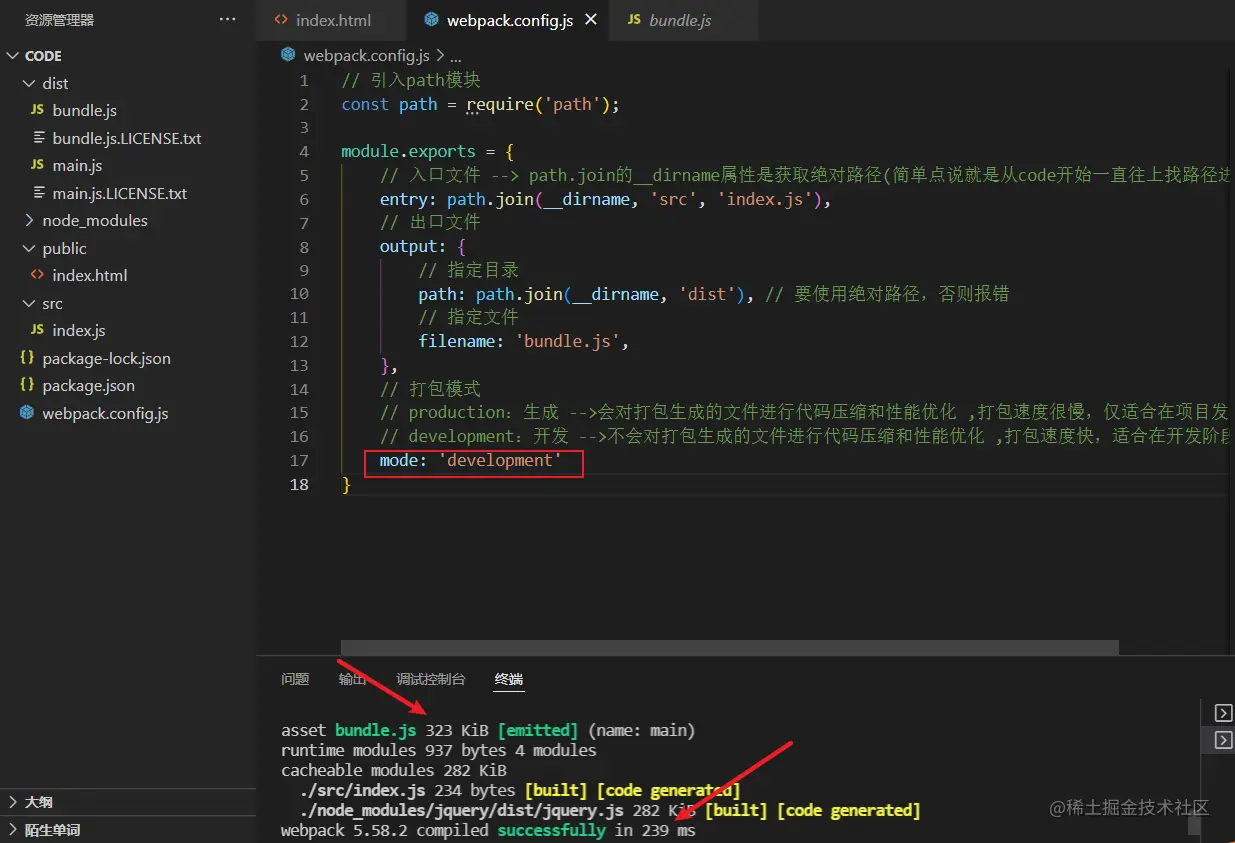
Task: Click the jquery.js path in terminal output
Action: click(462, 810)
